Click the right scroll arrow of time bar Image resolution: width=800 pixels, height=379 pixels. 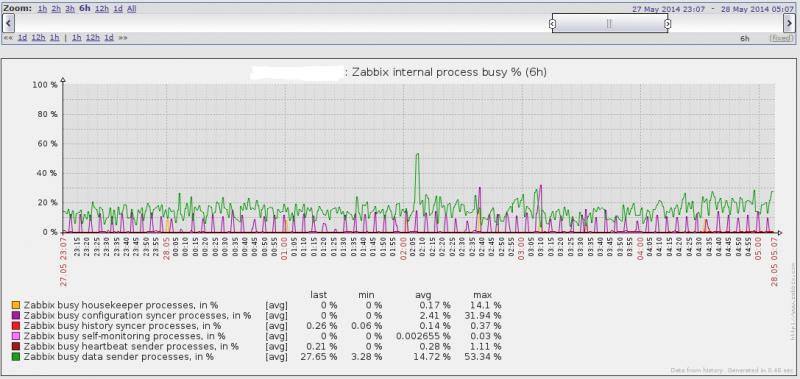[x=789, y=23]
